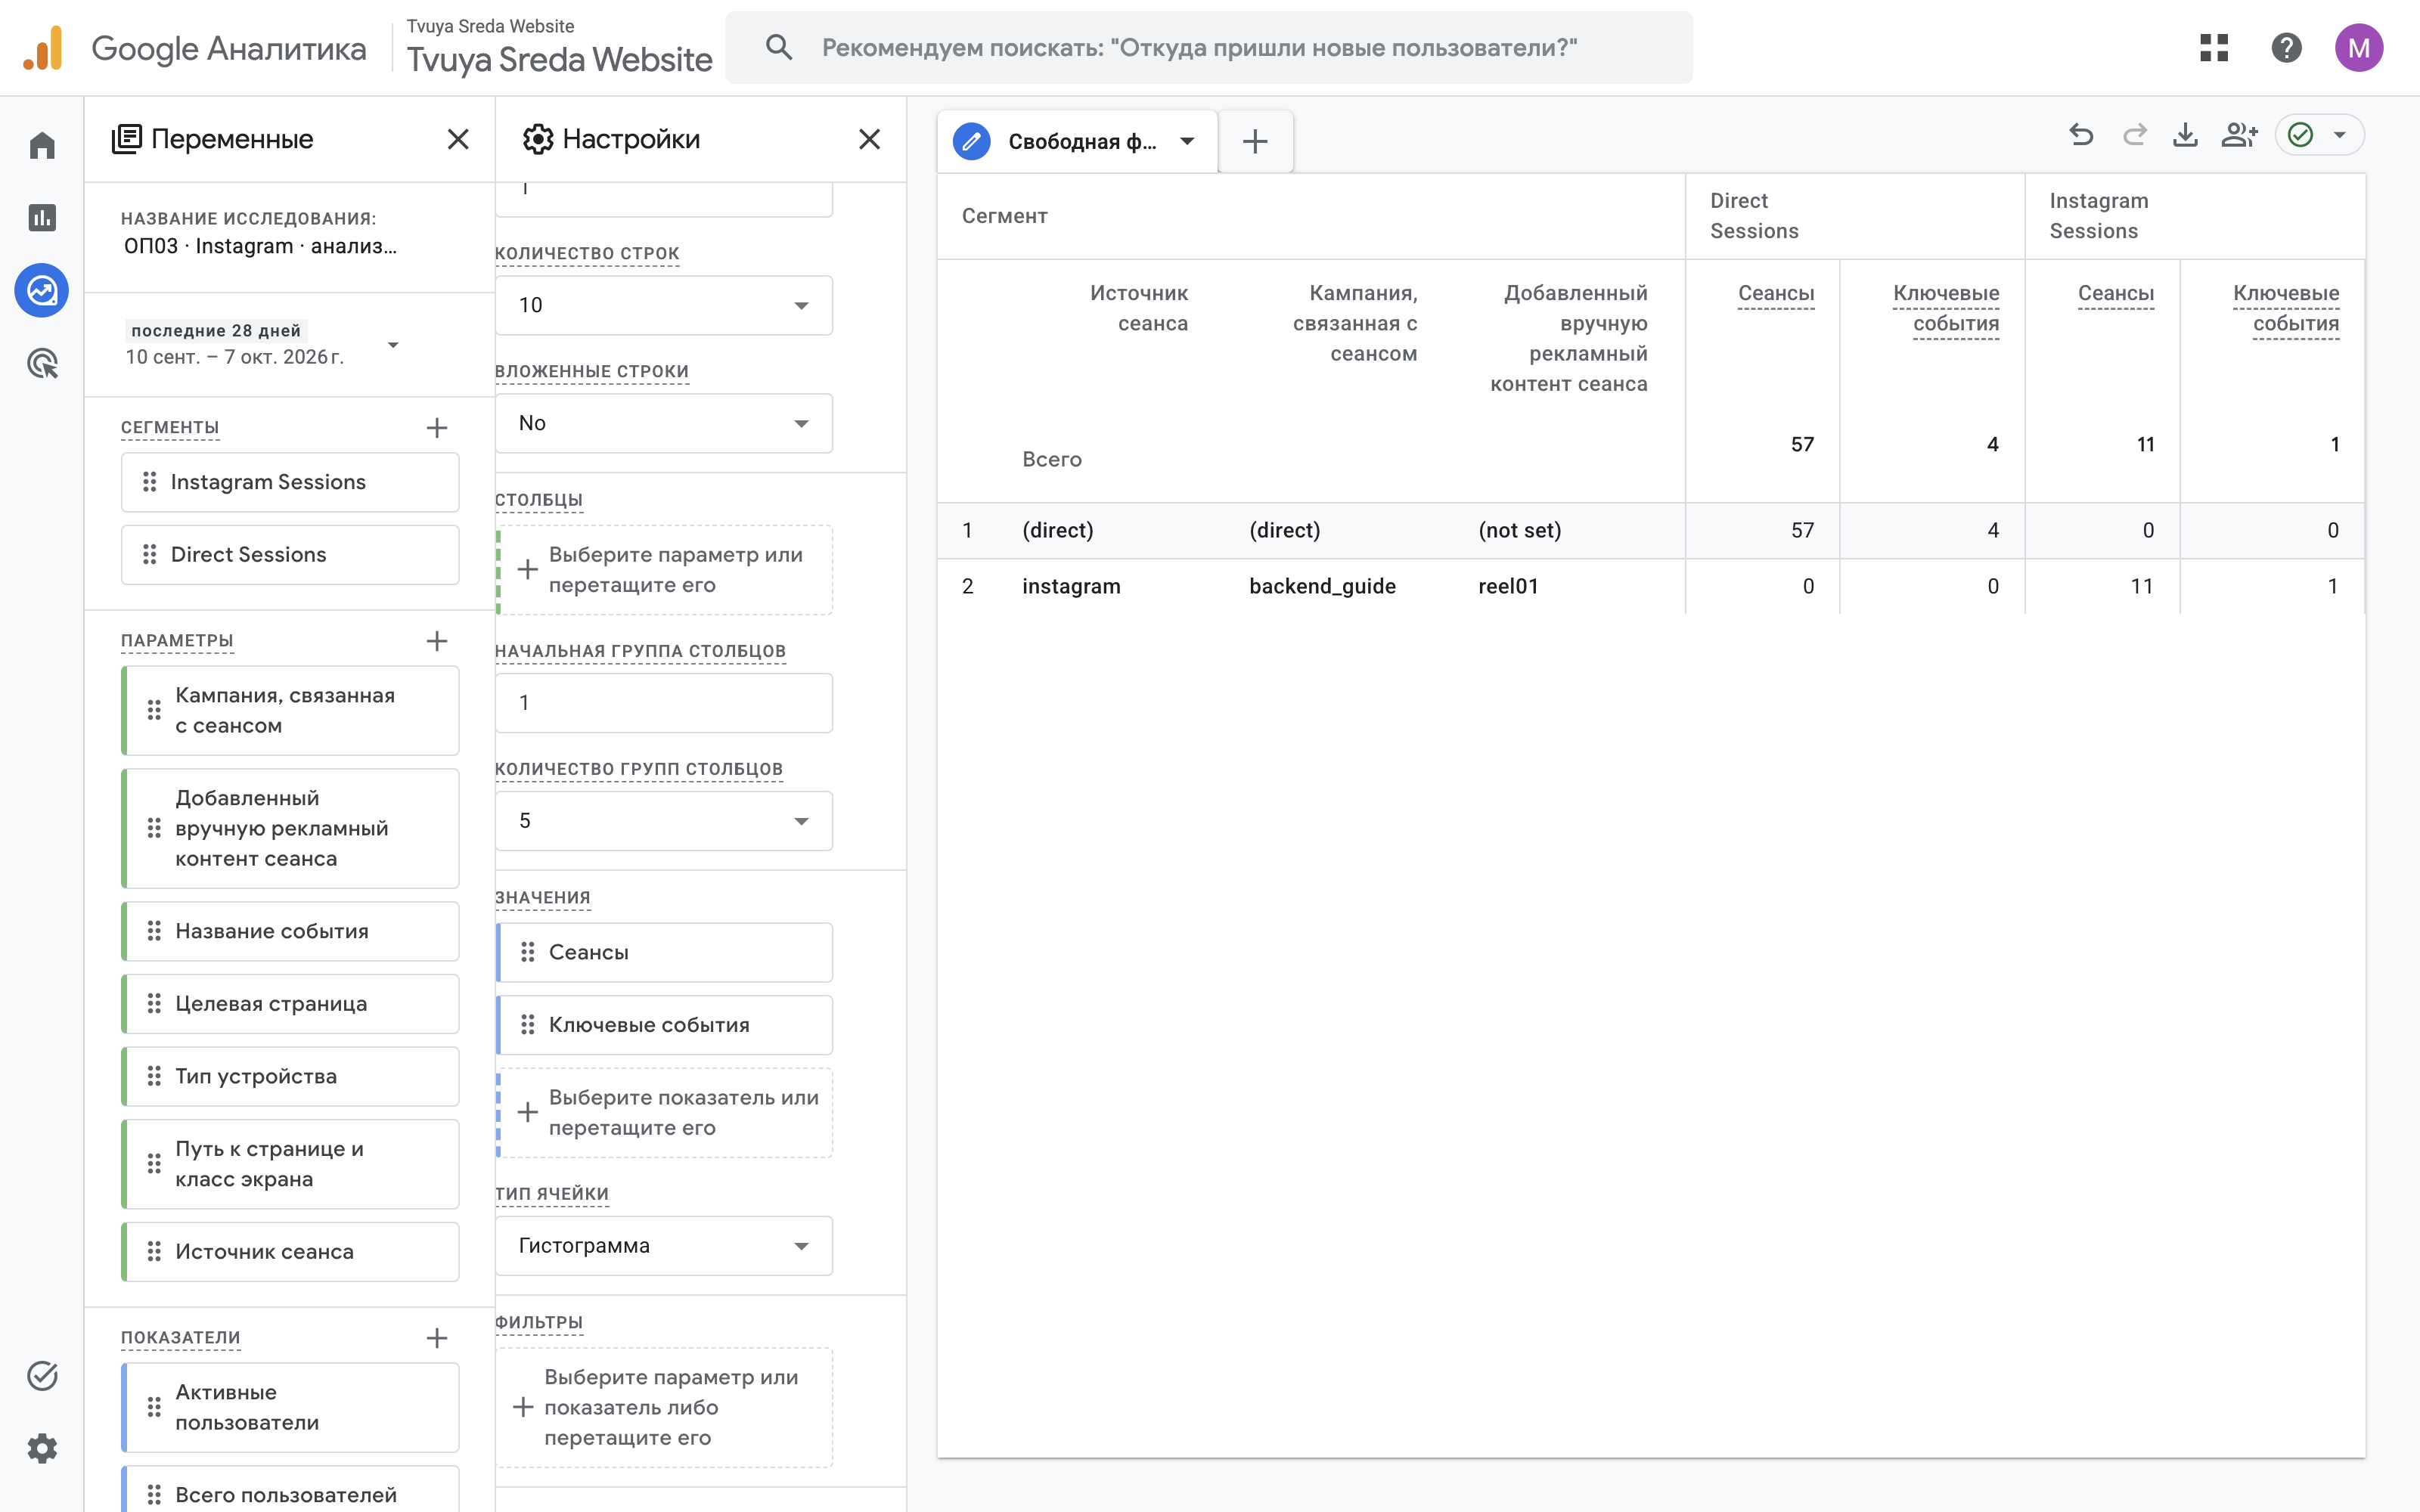Image resolution: width=2420 pixels, height=1512 pixels.
Task: Open the Home icon in left sidebar
Action: coord(42,146)
